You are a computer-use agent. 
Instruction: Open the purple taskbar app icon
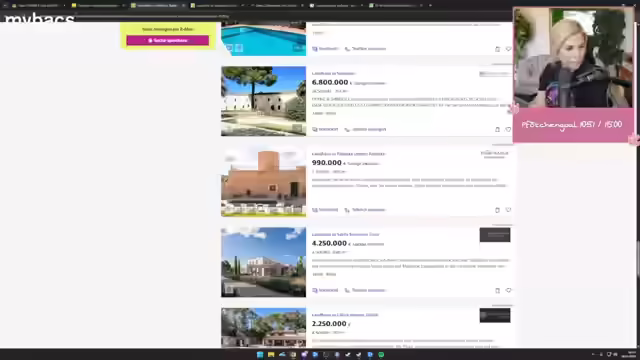(304, 355)
